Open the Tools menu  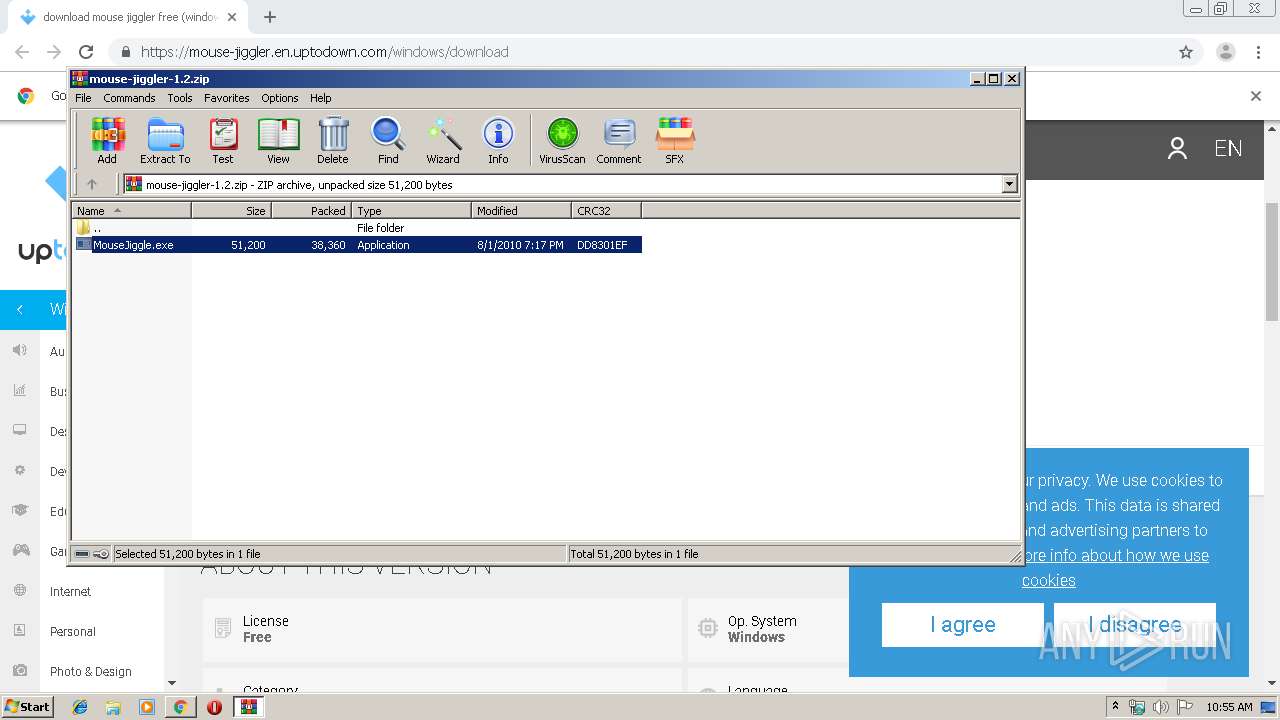pos(180,98)
